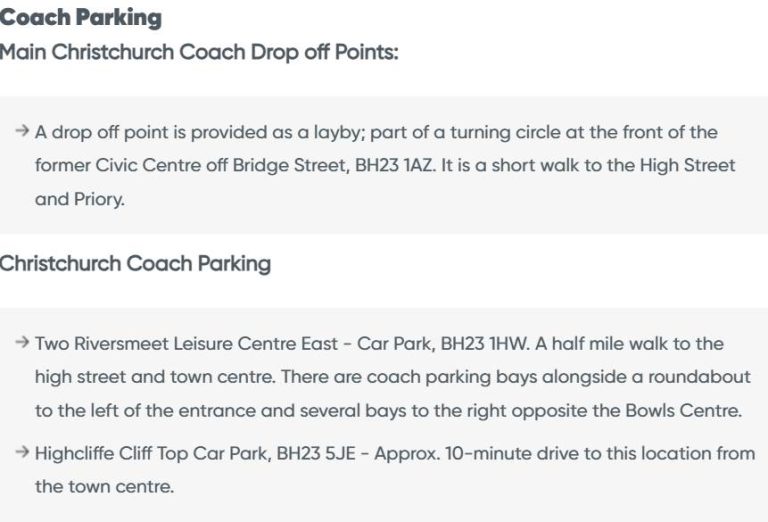Click 'Highcliffe Cliff Top Car Park' text

(153, 453)
